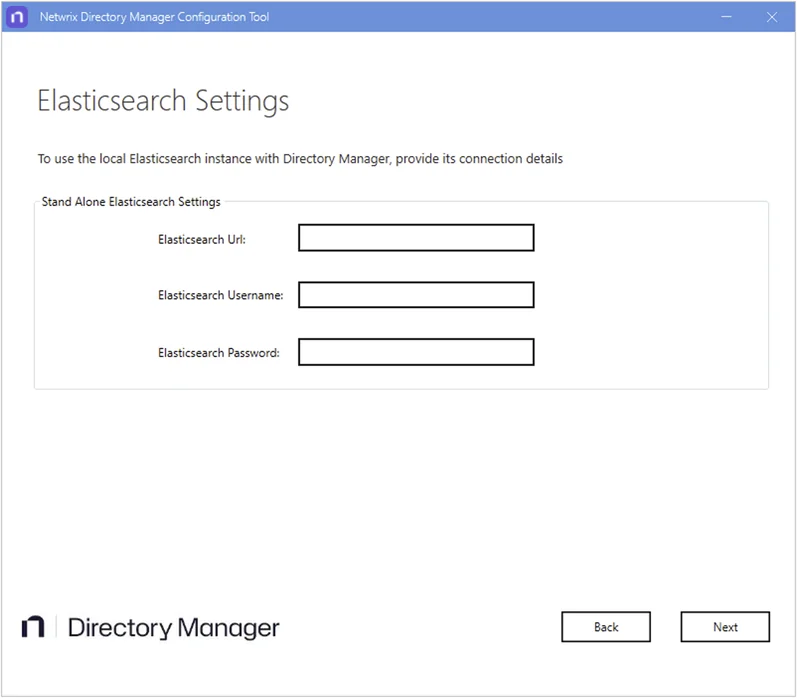Proceed with the Next button
The height and width of the screenshot is (698, 797).
tap(725, 626)
